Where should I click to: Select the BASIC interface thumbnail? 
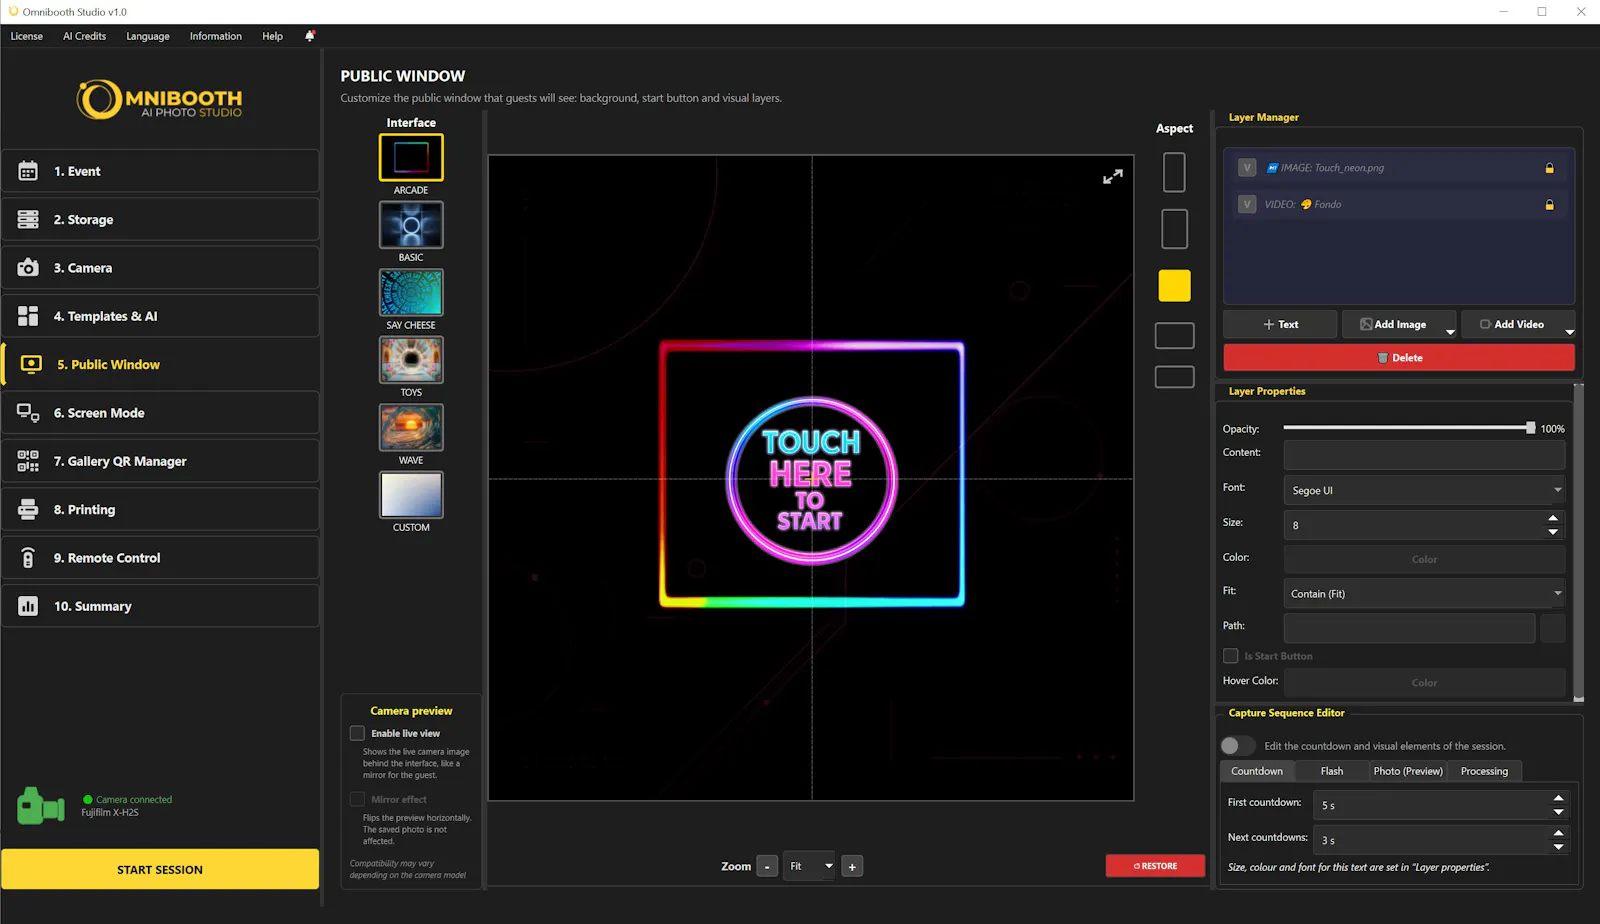click(x=411, y=225)
